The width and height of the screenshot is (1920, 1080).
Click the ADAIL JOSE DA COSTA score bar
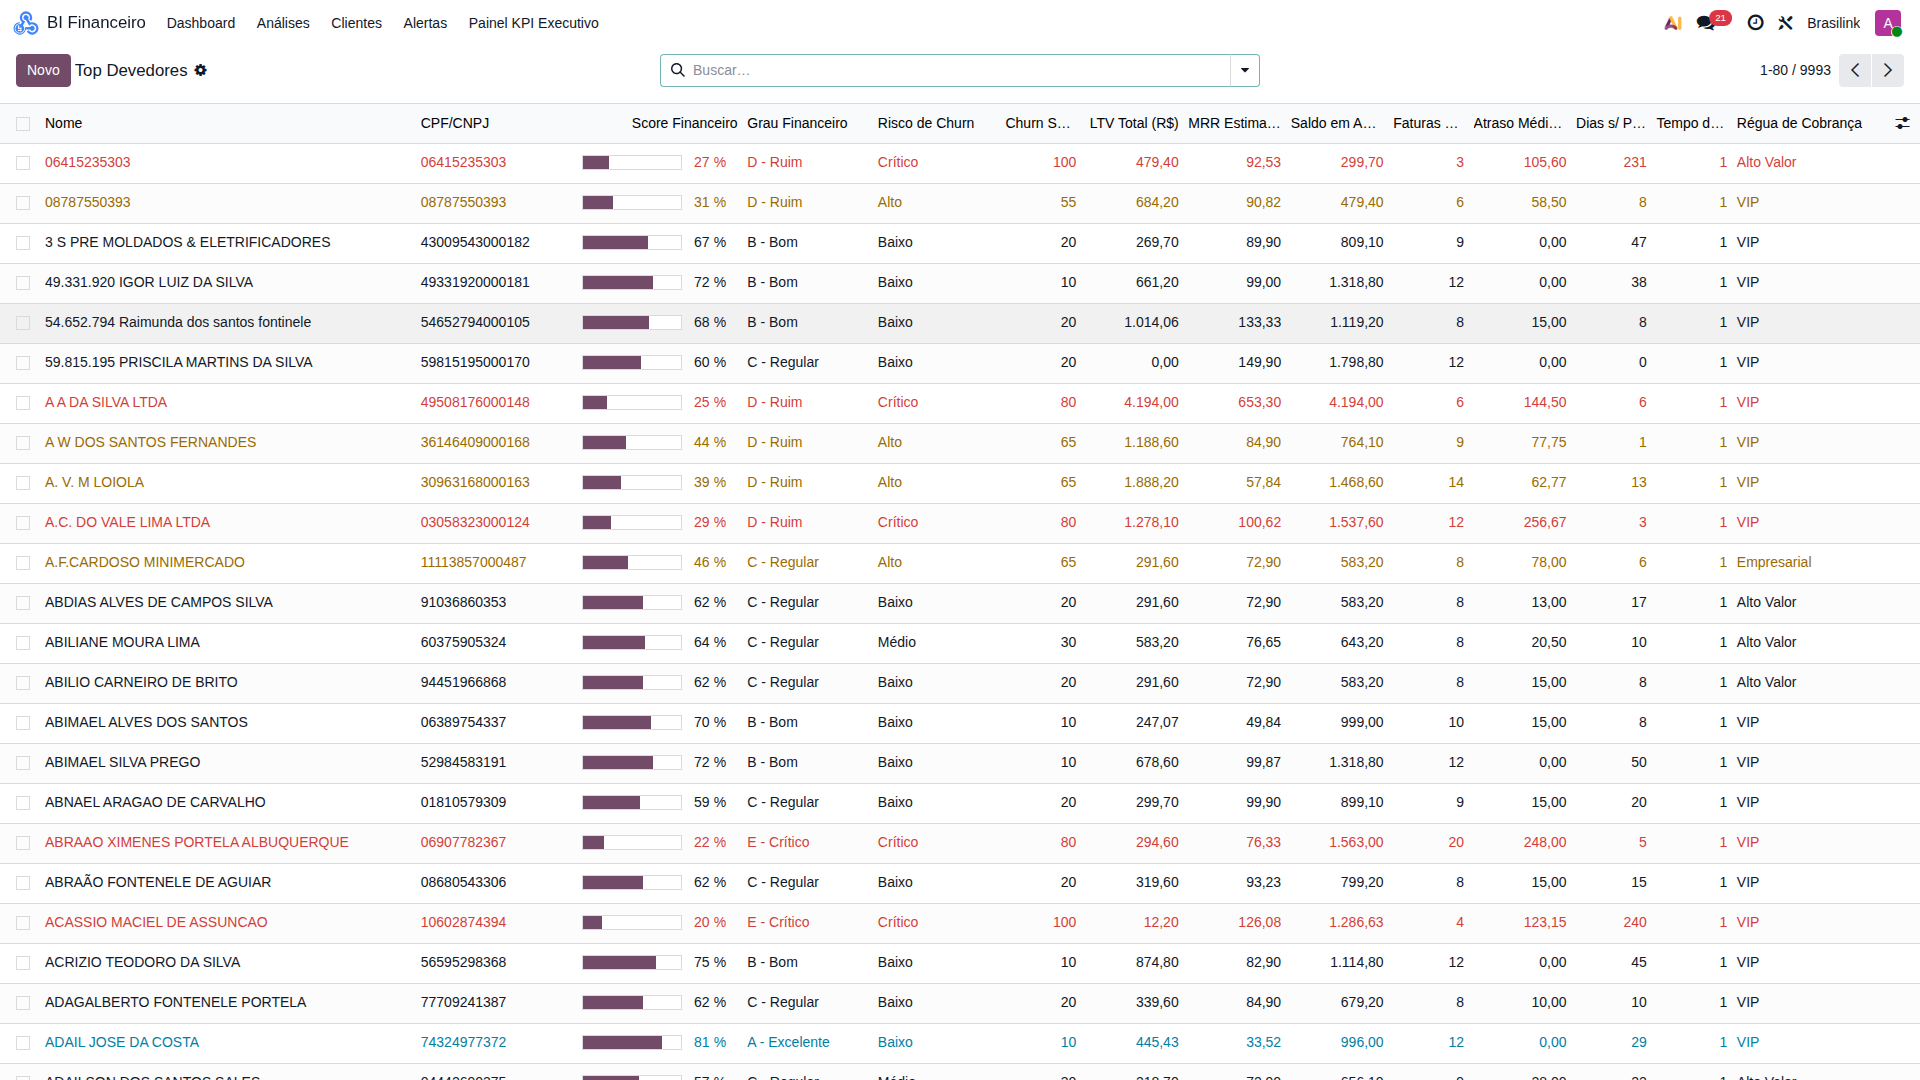point(632,1042)
